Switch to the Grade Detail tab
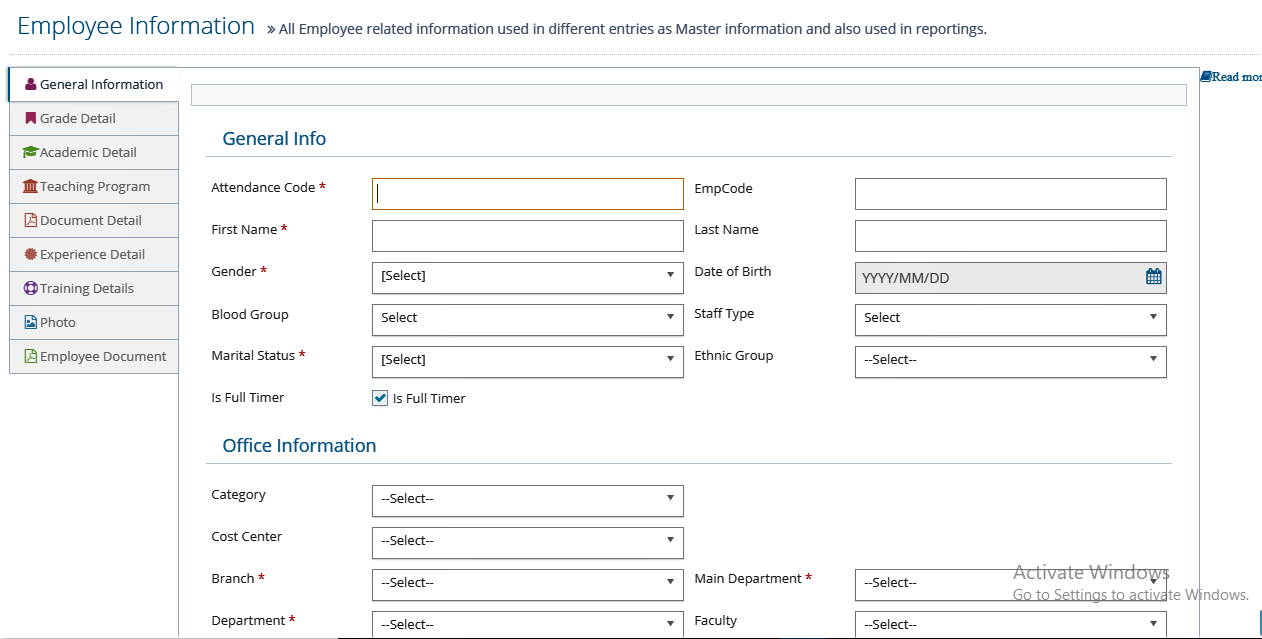The height and width of the screenshot is (639, 1262). click(x=94, y=118)
